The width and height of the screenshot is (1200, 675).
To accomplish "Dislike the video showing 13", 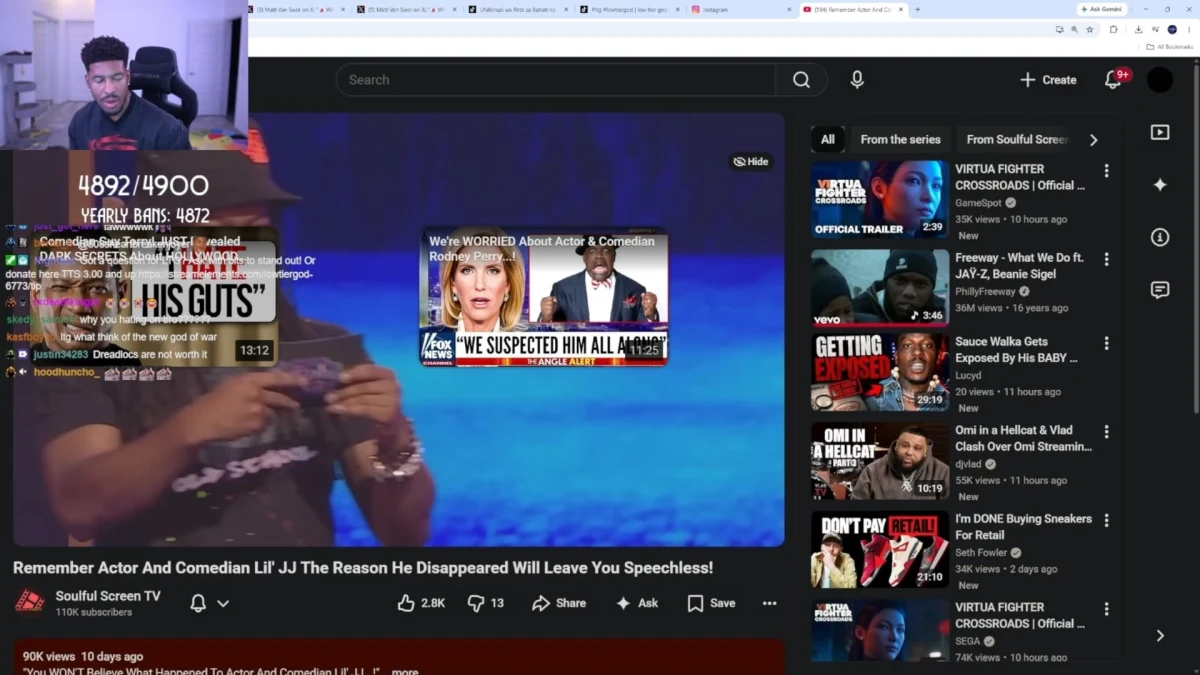I will 486,603.
